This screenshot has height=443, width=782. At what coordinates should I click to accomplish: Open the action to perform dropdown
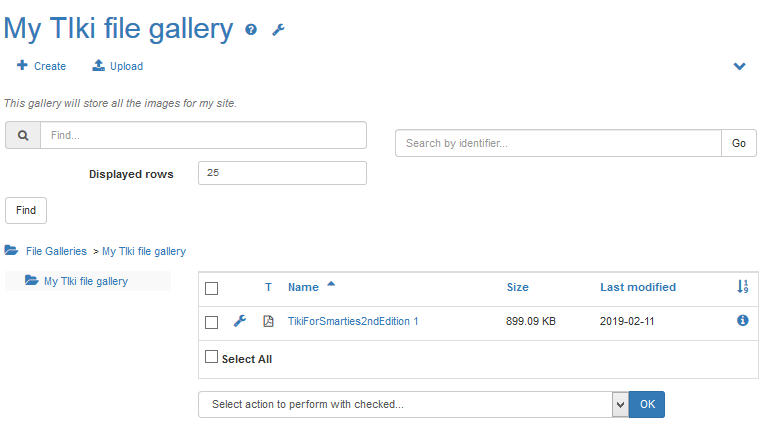pos(413,404)
